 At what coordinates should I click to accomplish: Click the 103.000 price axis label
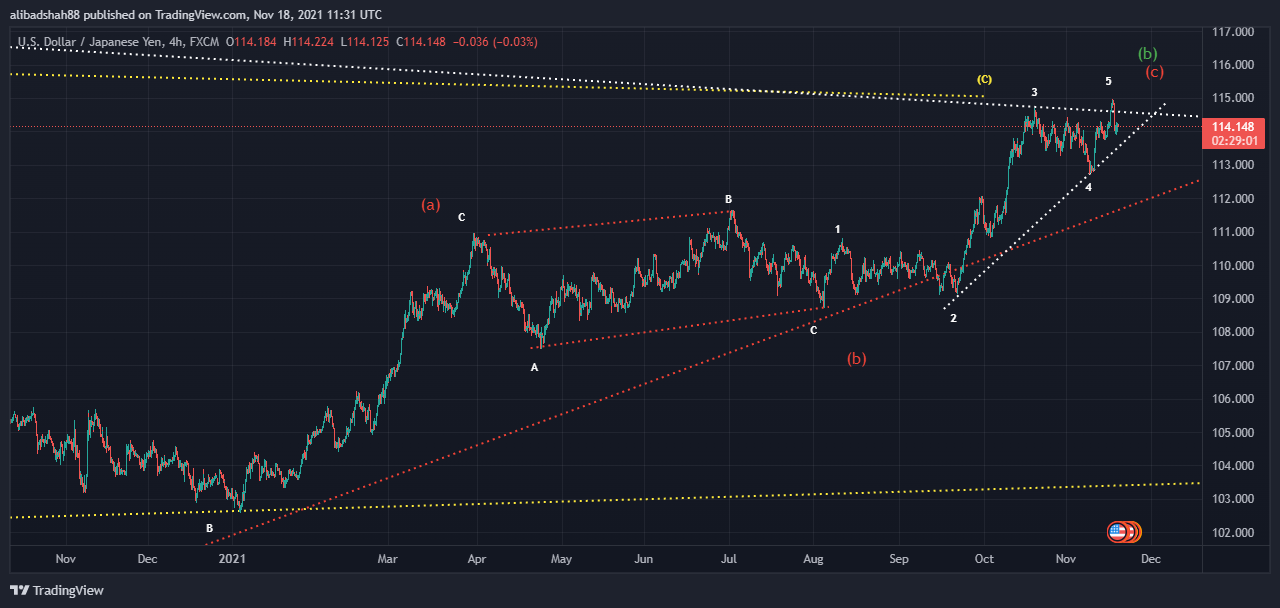[1234, 499]
